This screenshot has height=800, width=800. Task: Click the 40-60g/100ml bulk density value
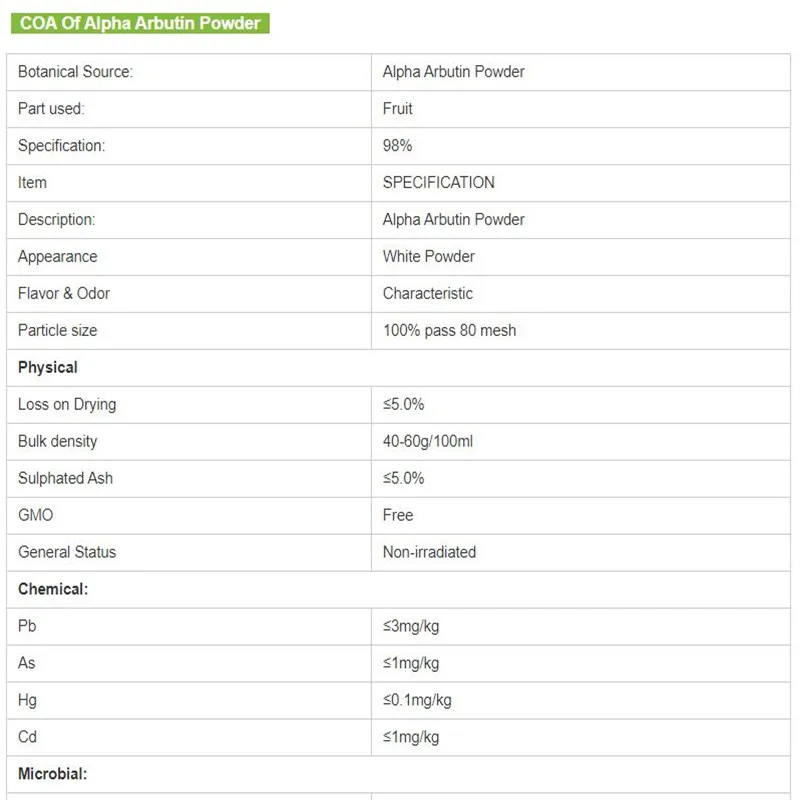427,442
